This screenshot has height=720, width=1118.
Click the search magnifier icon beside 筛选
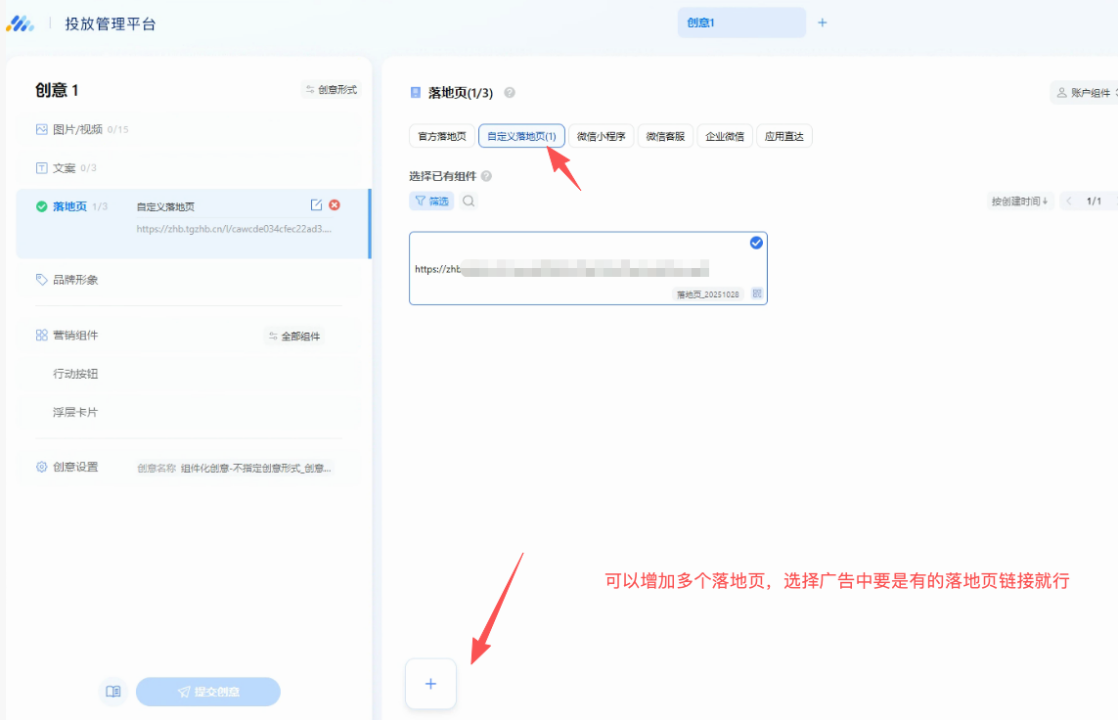(x=468, y=201)
